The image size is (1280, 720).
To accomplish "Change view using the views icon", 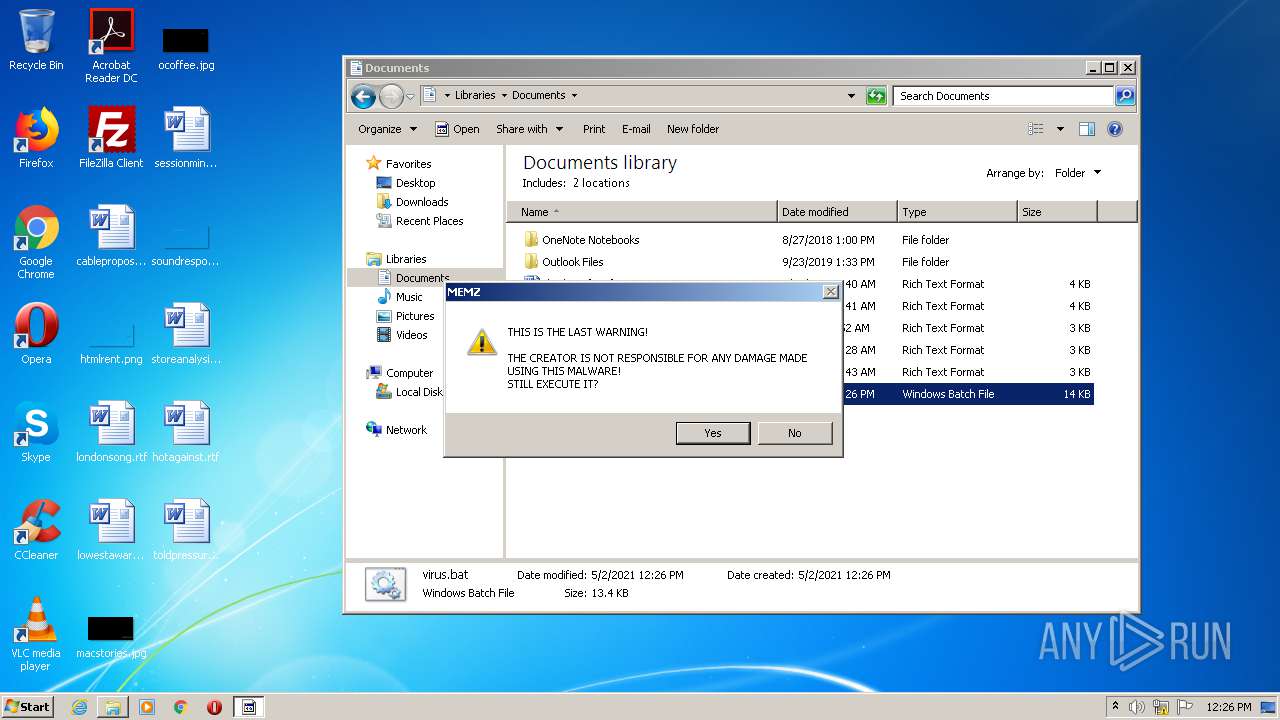I will (x=1036, y=129).
